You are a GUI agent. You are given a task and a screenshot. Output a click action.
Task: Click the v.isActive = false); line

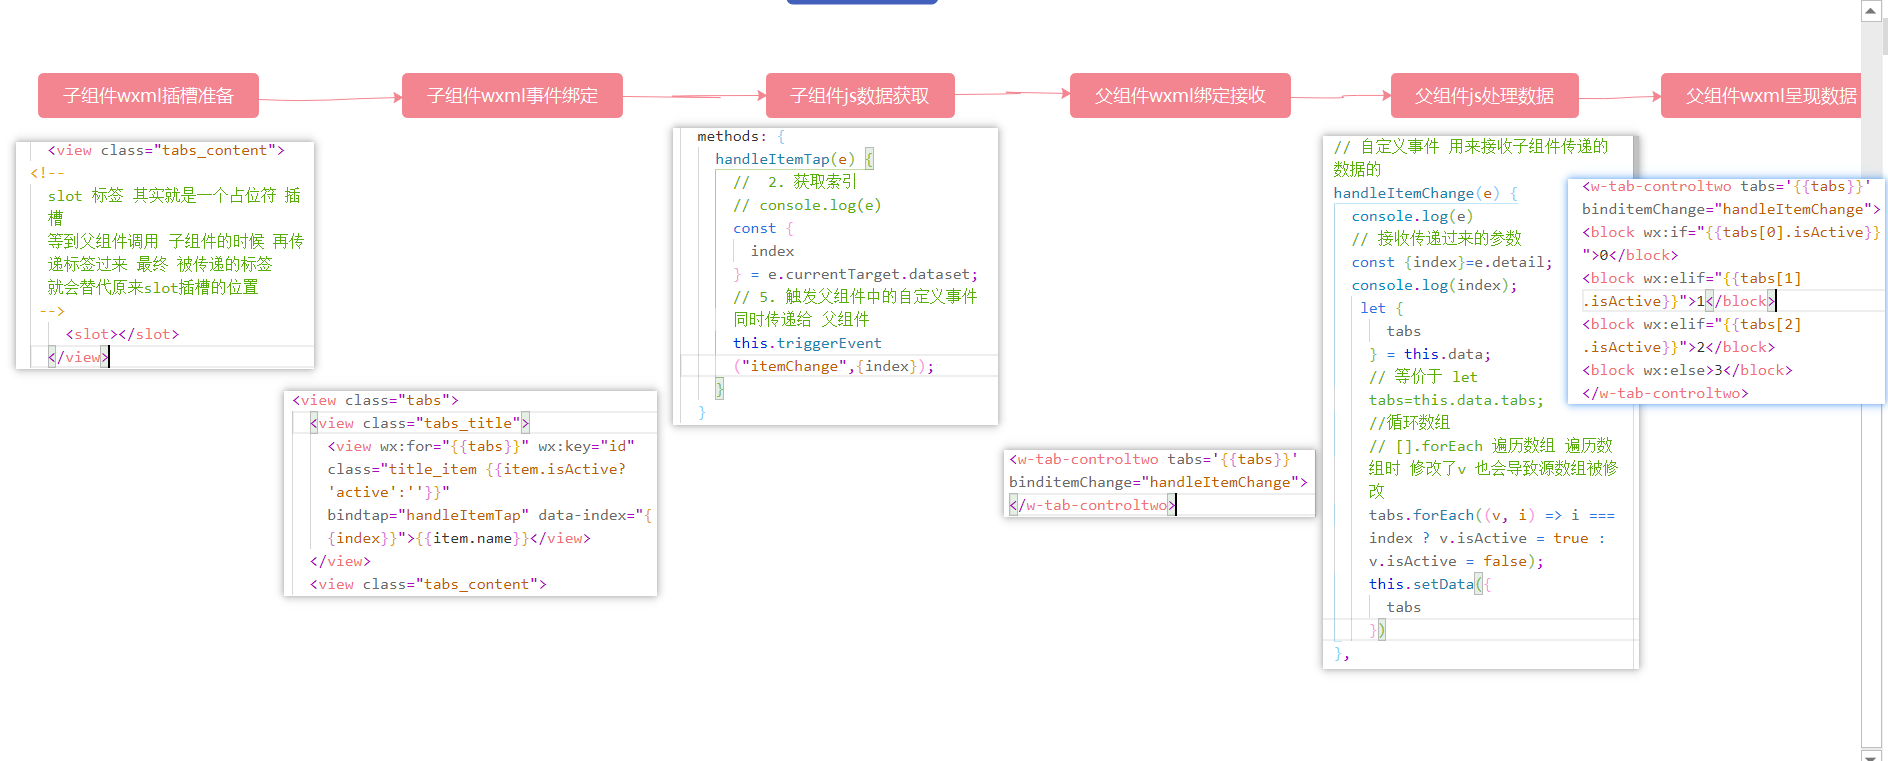(x=1456, y=561)
